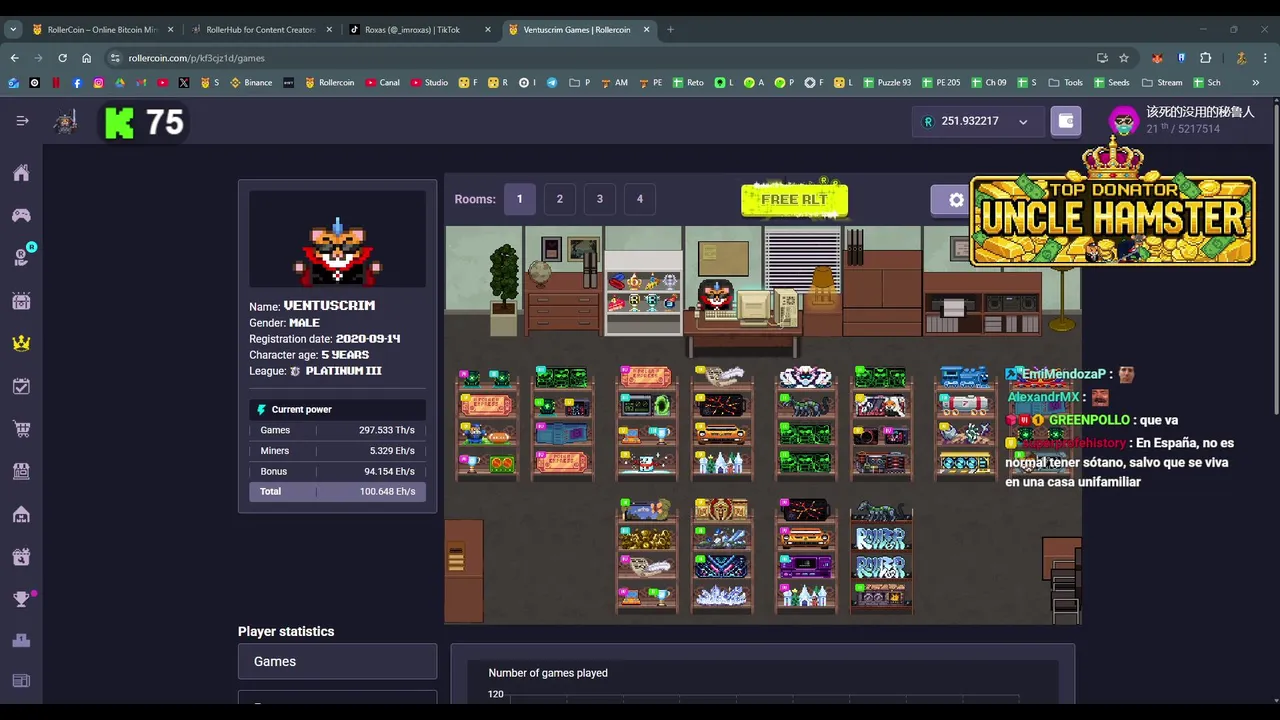Open the checklist tasks icon in sidebar
Screen dimensions: 1280x720
(x=21, y=386)
